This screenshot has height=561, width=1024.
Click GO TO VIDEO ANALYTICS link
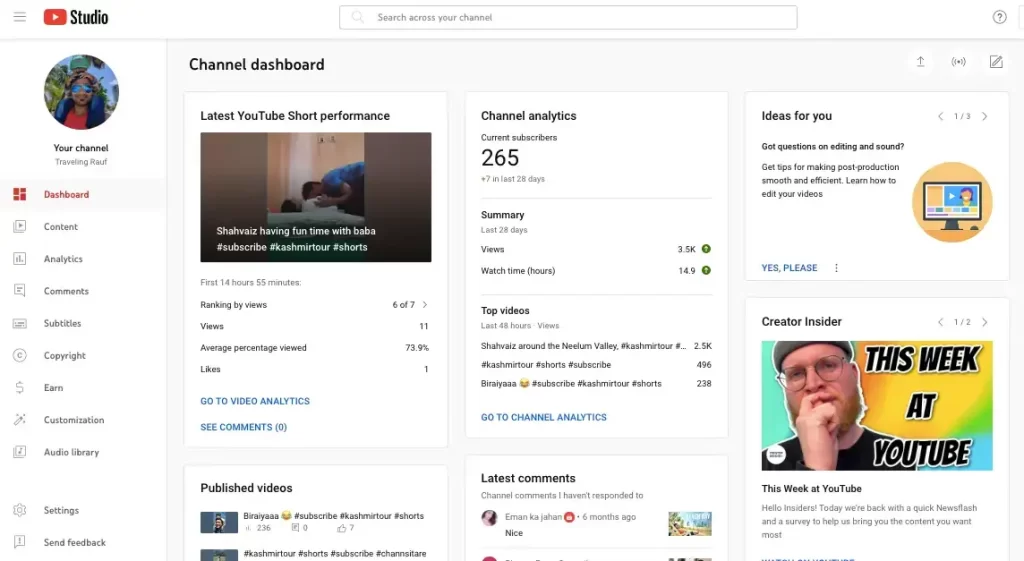[255, 401]
